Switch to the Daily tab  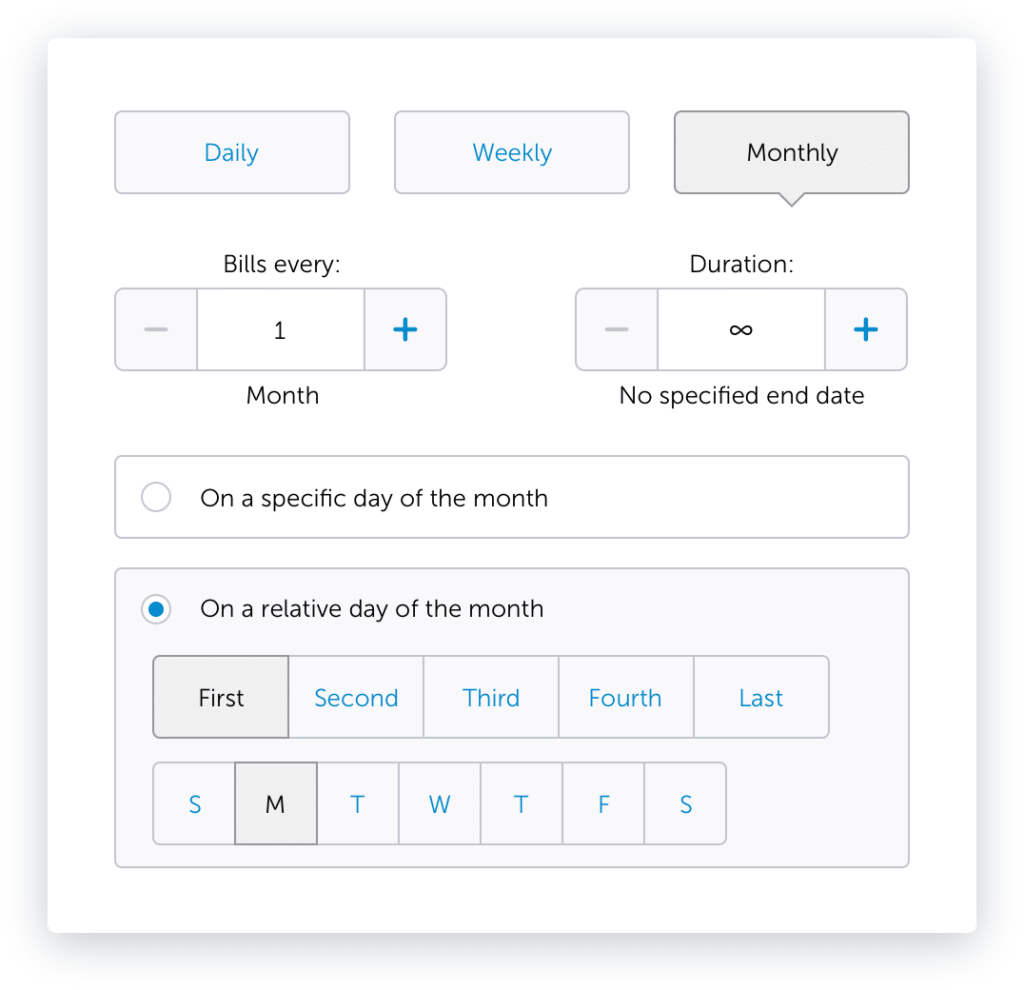pos(232,153)
